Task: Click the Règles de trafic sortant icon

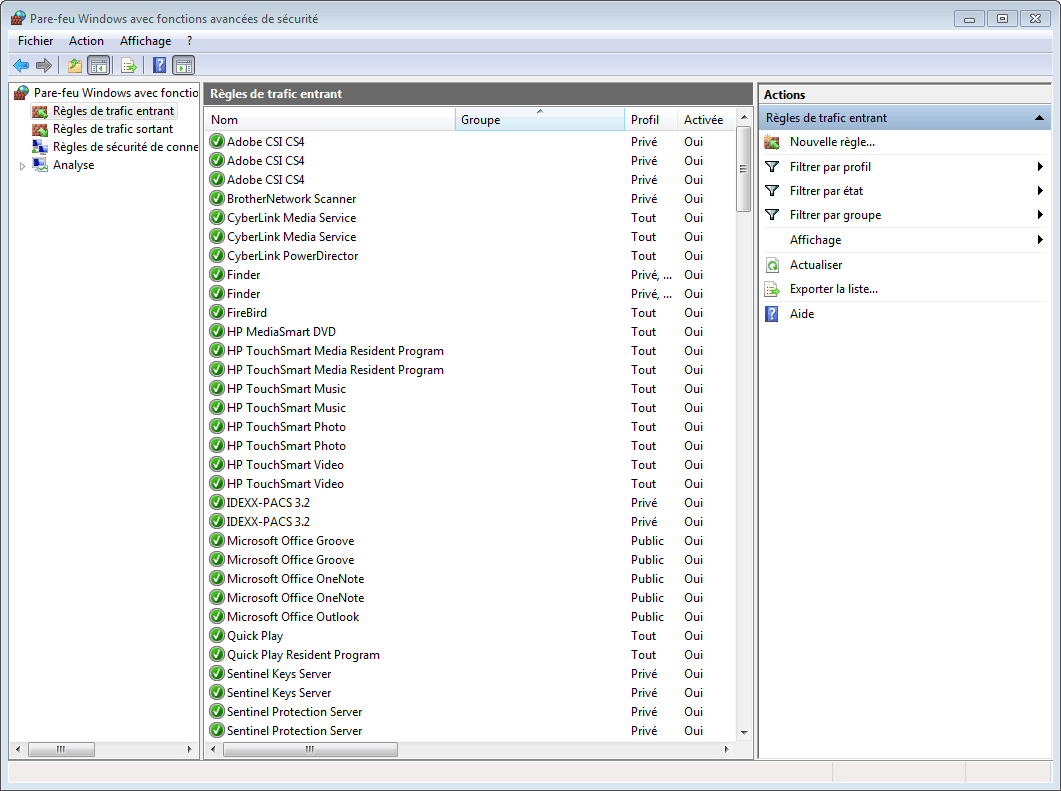Action: (41, 129)
